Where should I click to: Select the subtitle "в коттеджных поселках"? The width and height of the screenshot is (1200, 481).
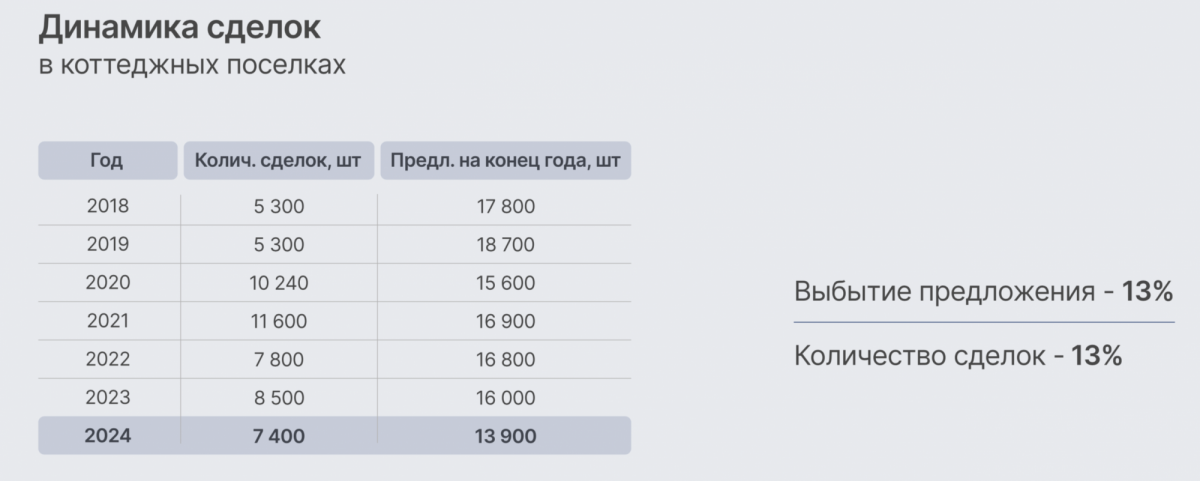(x=192, y=65)
